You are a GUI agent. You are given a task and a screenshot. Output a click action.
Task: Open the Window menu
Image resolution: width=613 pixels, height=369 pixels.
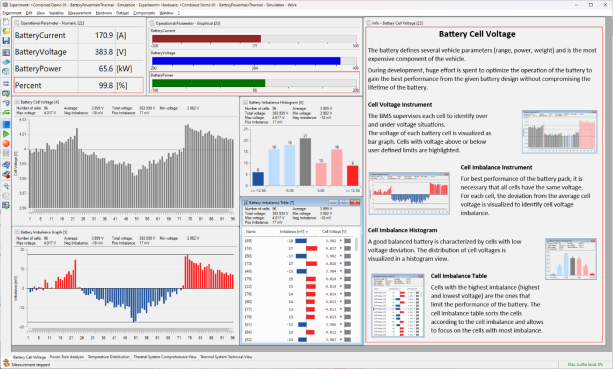coord(166,13)
